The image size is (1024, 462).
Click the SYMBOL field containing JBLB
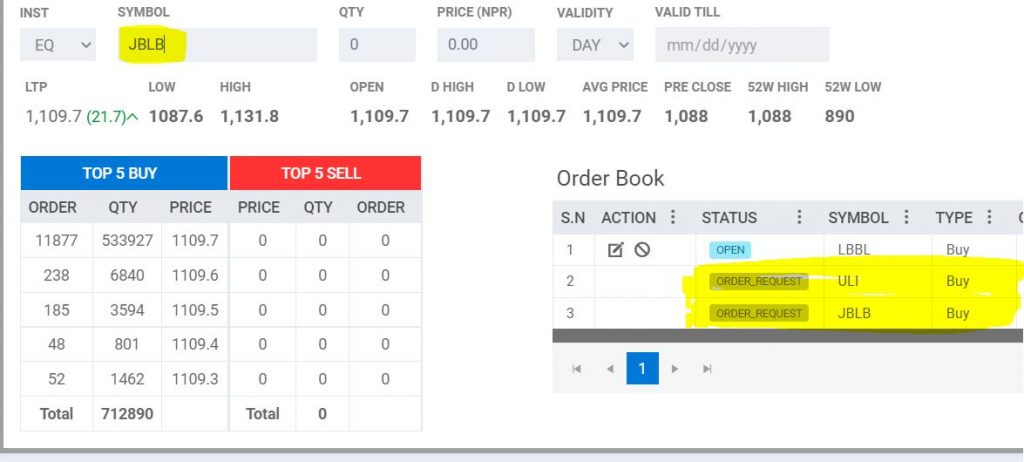pos(217,45)
